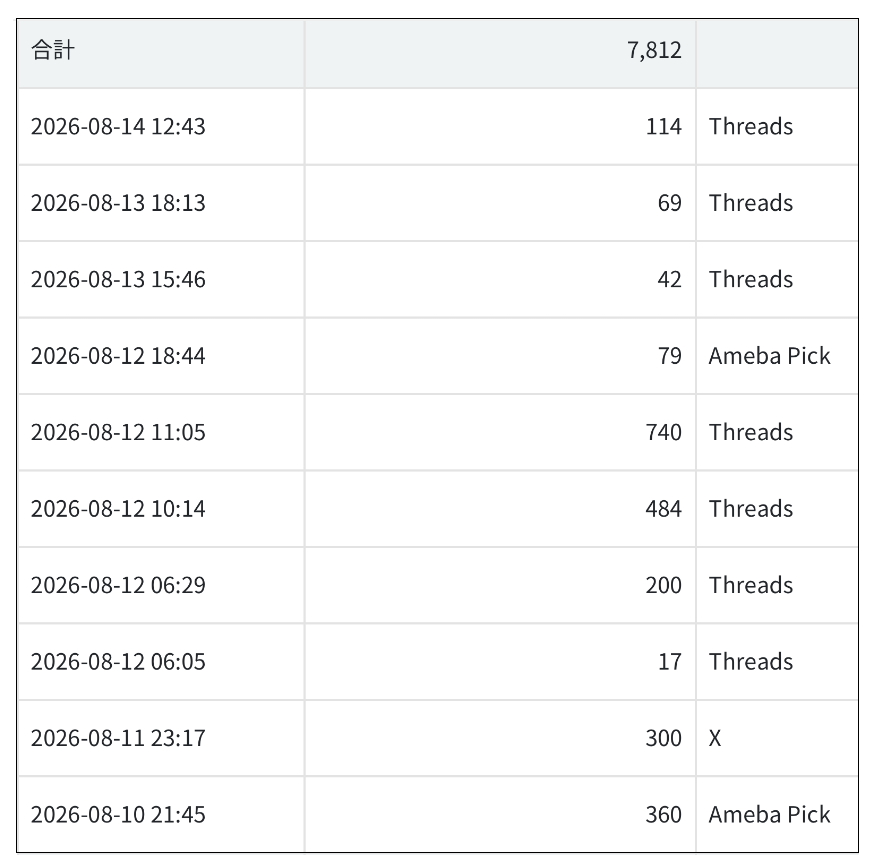Screen dimensions: 874x868
Task: Select date cell 2026-08-12 06:29
Action: pyautogui.click(x=161, y=585)
